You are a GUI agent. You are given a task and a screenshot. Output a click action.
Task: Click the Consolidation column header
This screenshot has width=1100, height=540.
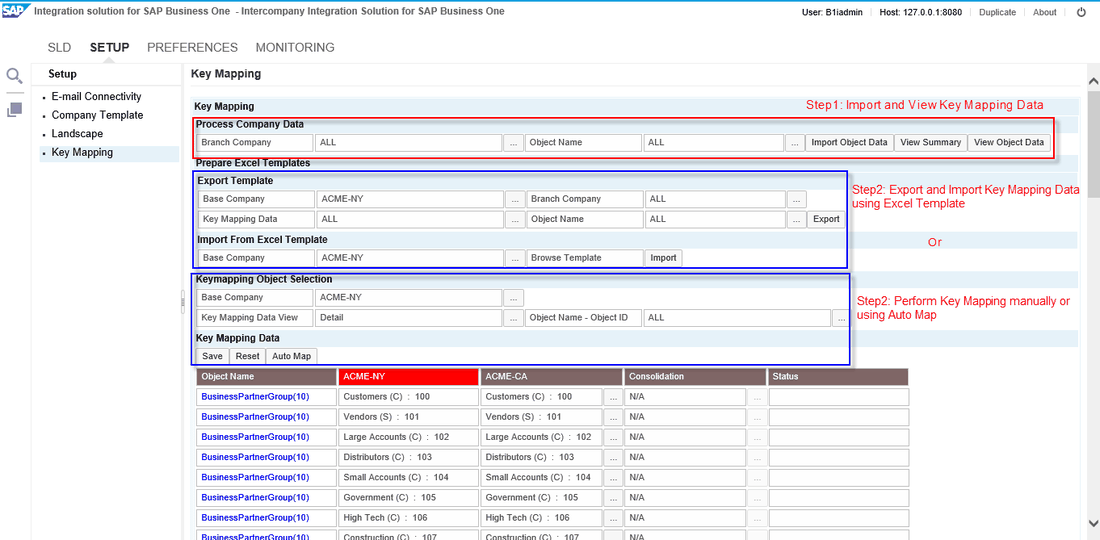pyautogui.click(x=695, y=377)
